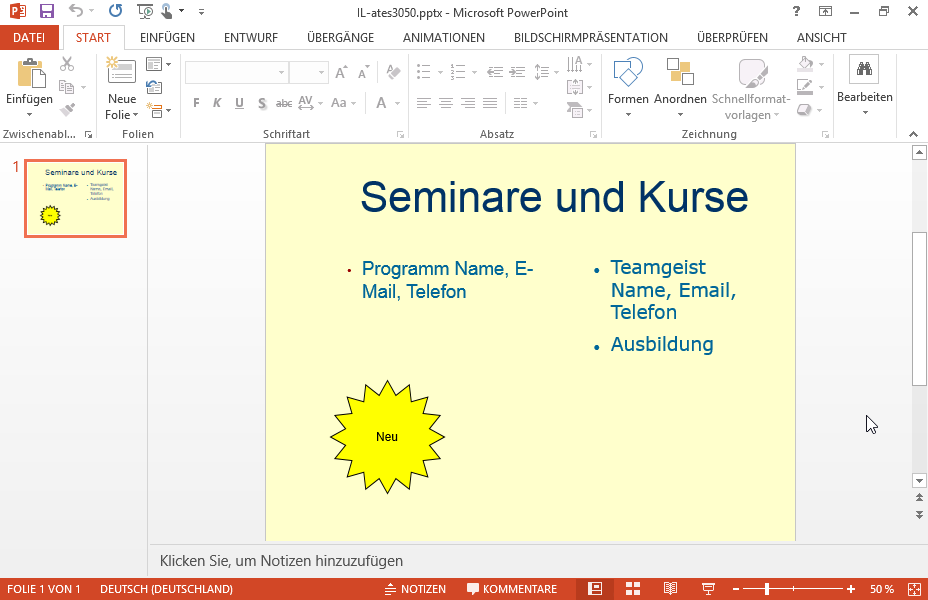
Task: Open KOMMENTARE pane
Action: pos(512,589)
